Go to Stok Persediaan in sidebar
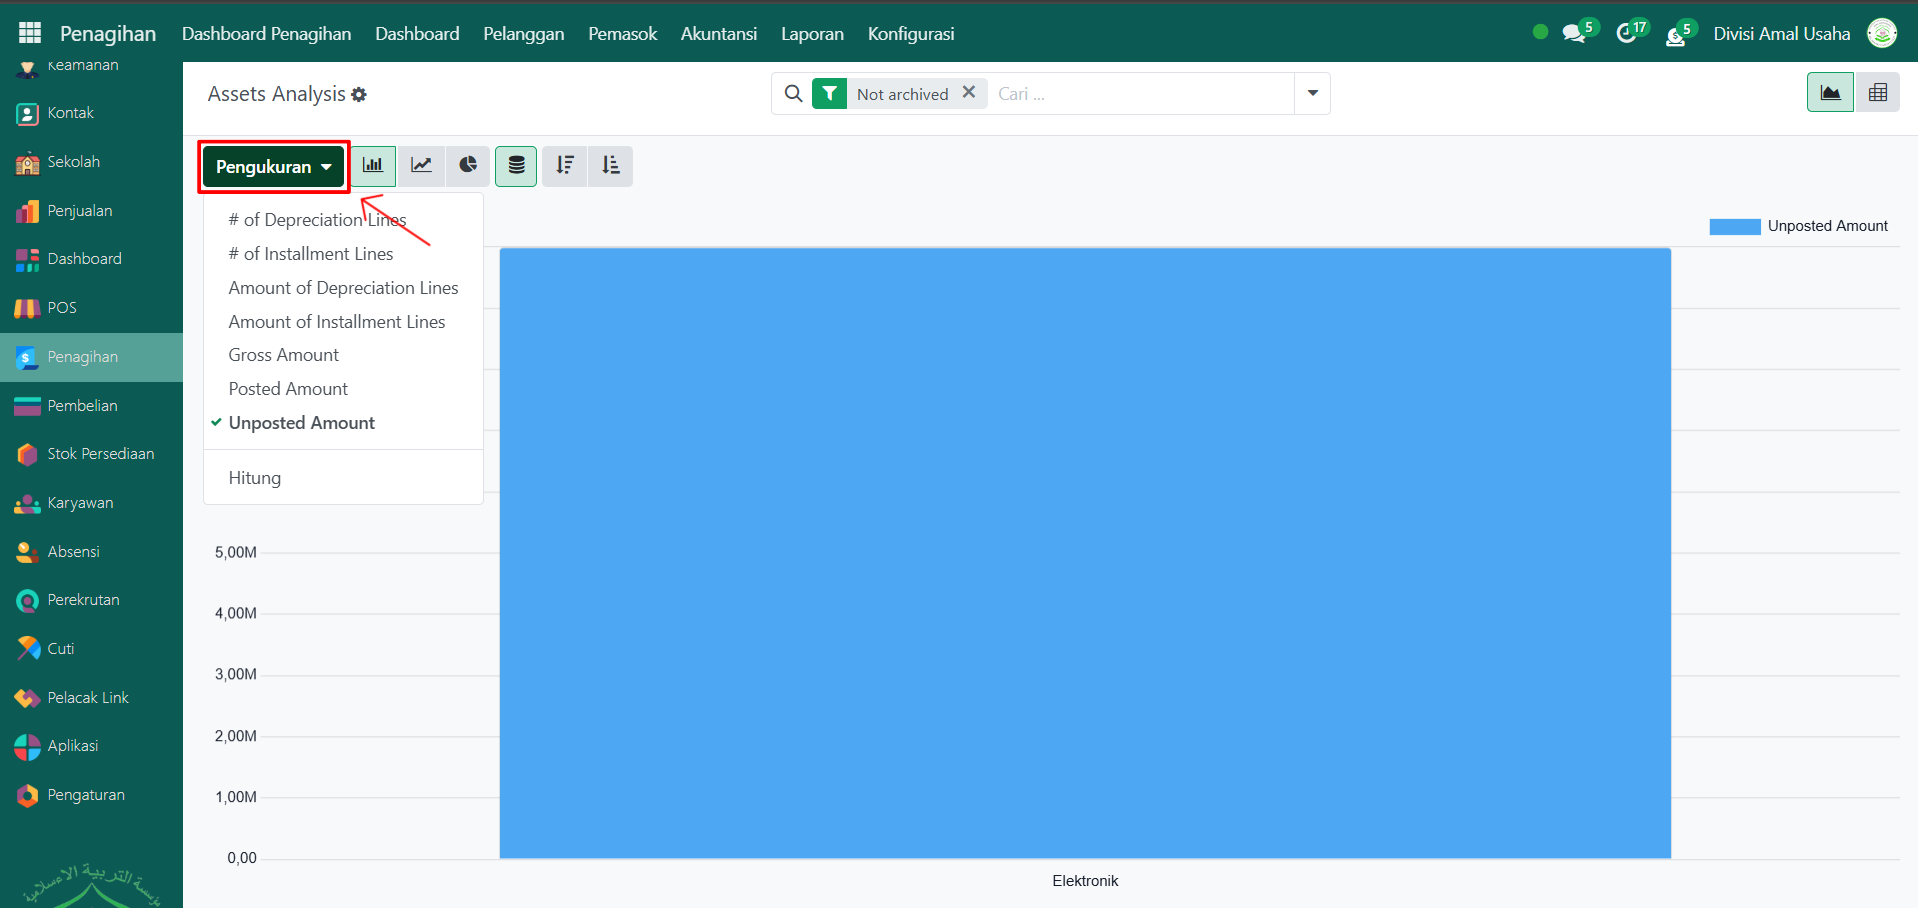This screenshot has width=1918, height=908. point(100,454)
